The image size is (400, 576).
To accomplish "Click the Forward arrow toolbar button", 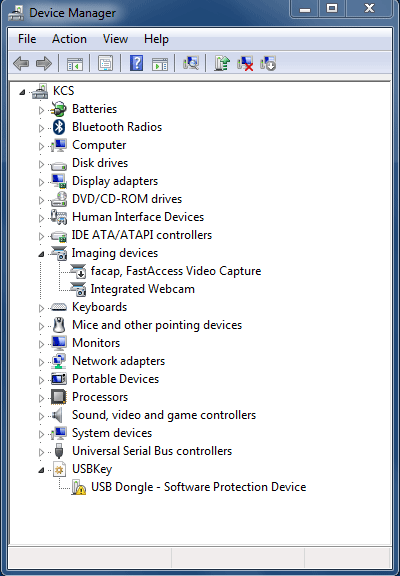I will [44, 64].
